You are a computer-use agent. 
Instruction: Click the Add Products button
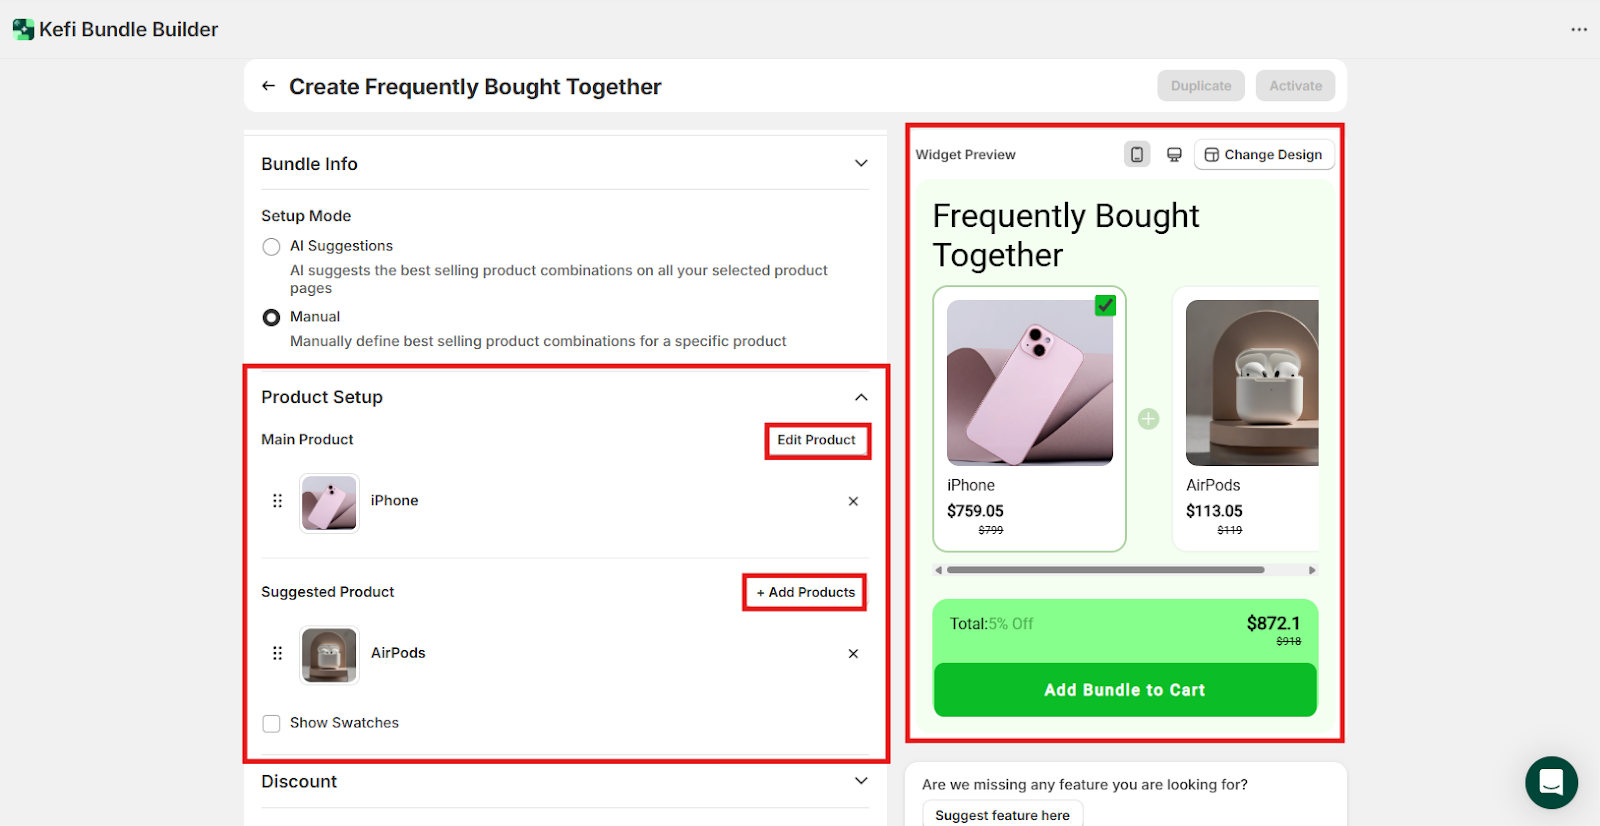tap(805, 592)
